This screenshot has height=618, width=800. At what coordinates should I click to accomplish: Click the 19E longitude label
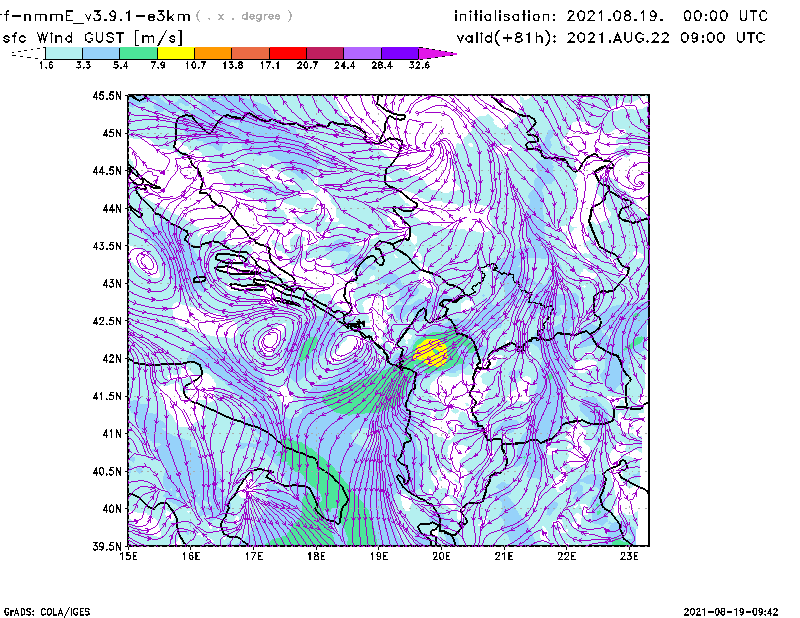(379, 556)
